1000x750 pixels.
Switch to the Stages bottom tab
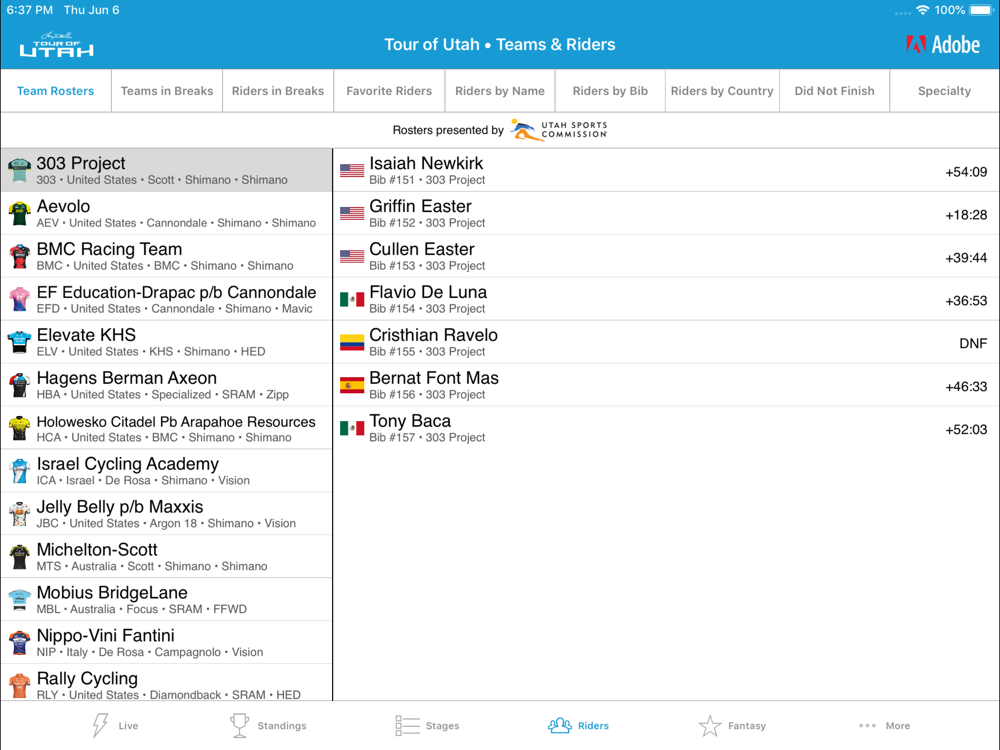tap(427, 725)
